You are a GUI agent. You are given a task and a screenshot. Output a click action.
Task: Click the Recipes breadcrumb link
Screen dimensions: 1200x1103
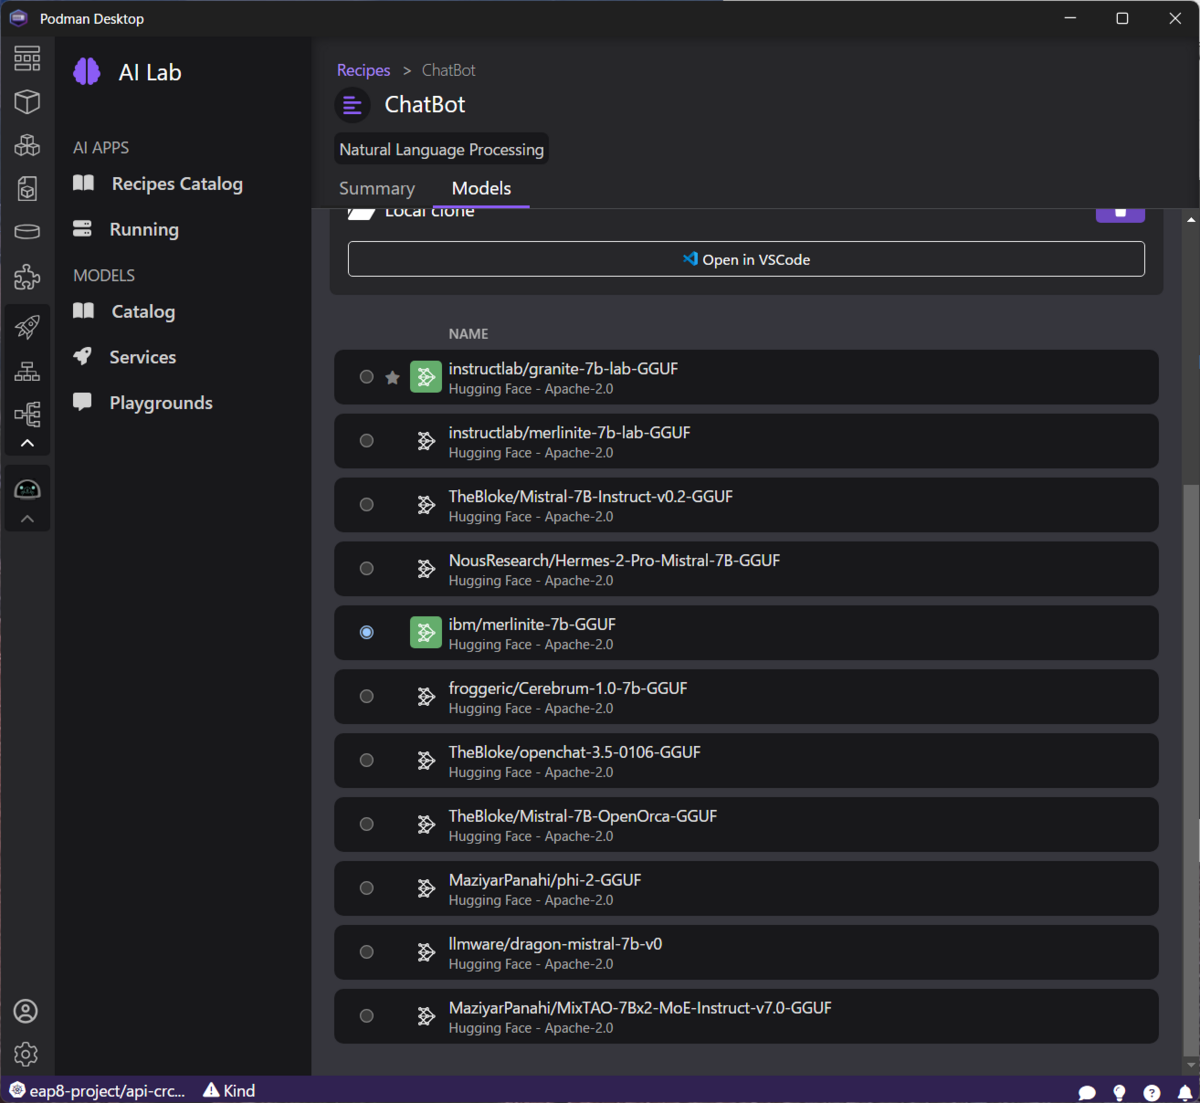[363, 70]
